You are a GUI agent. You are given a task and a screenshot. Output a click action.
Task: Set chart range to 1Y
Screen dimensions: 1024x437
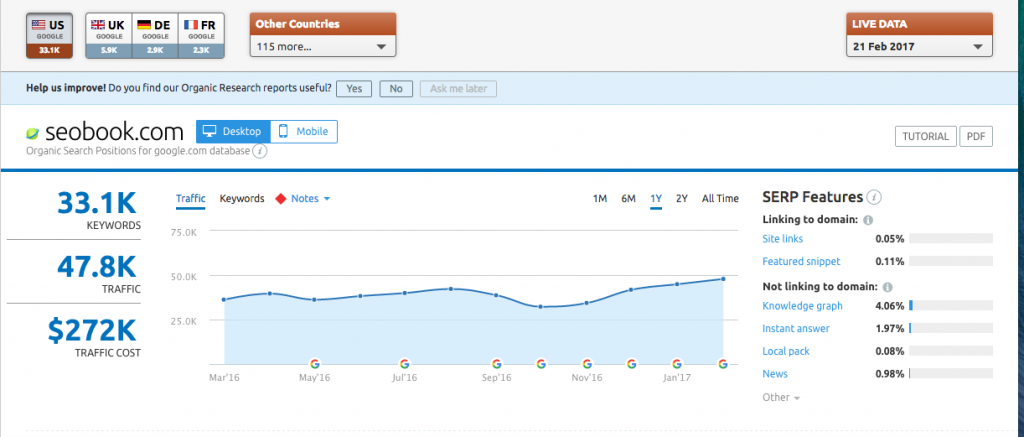pyautogui.click(x=656, y=199)
